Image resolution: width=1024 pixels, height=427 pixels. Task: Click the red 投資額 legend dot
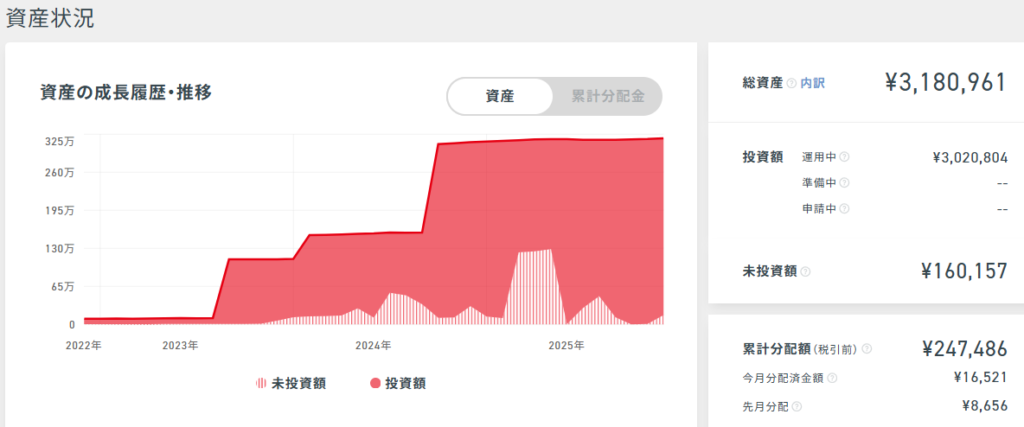(375, 383)
